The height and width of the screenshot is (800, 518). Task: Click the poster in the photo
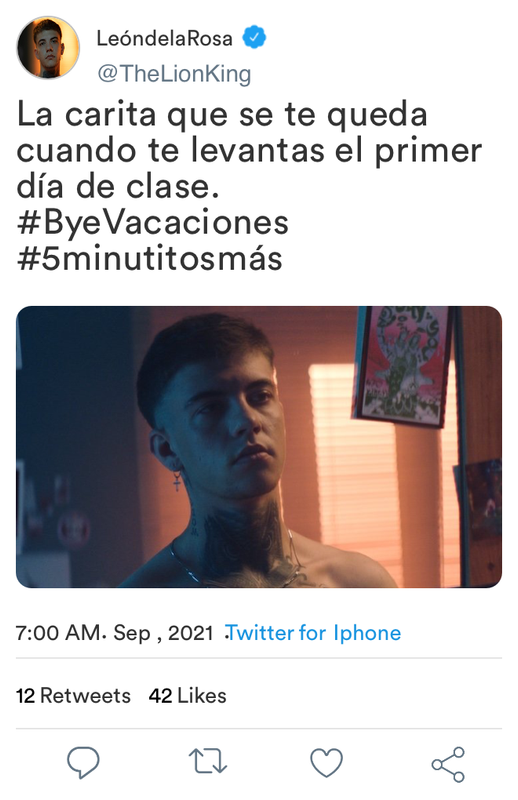click(403, 365)
